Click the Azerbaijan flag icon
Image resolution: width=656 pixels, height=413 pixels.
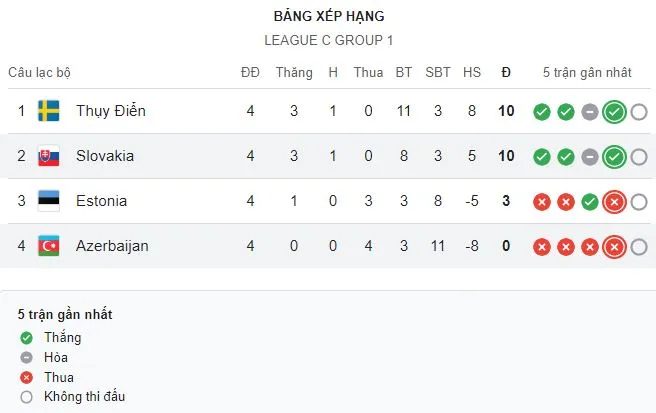click(x=49, y=246)
